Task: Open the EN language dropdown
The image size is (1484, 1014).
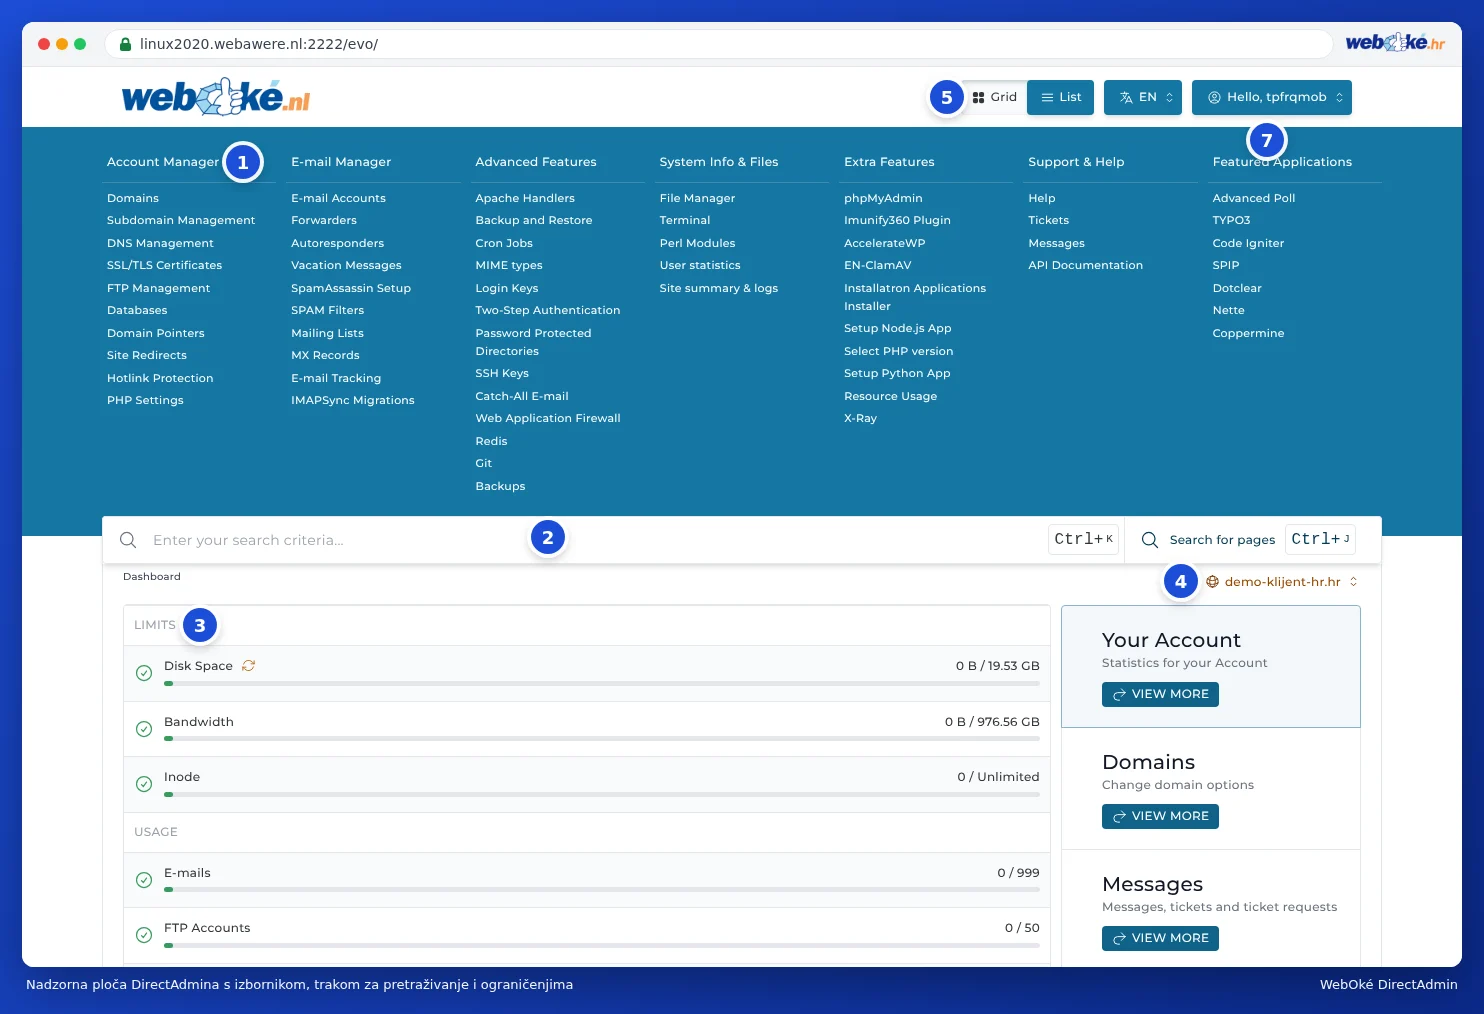Action: tap(1143, 97)
